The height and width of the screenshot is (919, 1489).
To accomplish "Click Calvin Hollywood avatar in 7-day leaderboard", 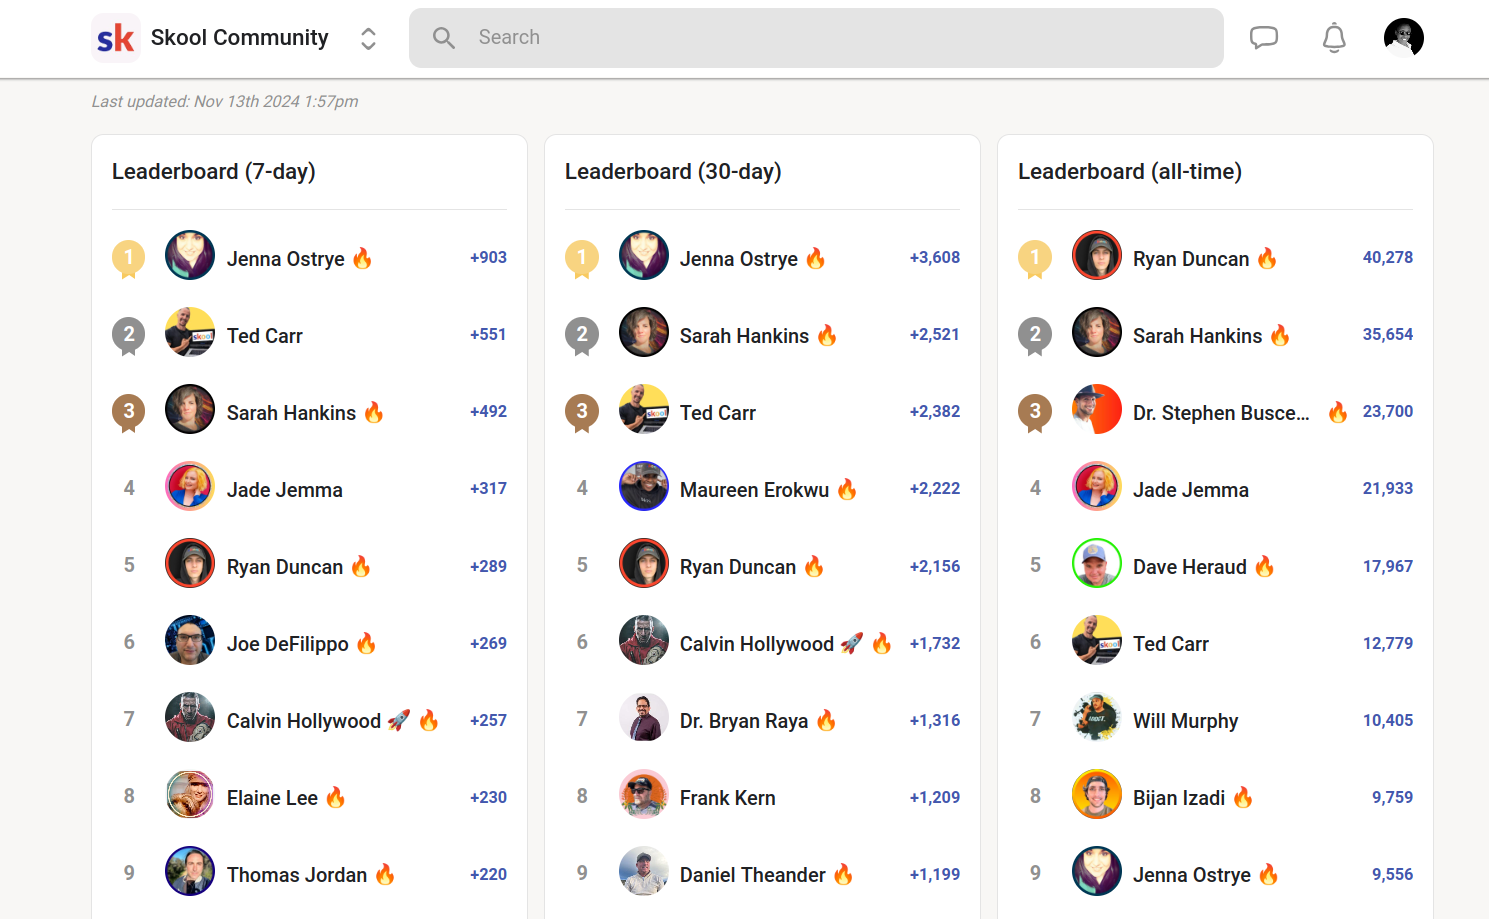I will 190,717.
